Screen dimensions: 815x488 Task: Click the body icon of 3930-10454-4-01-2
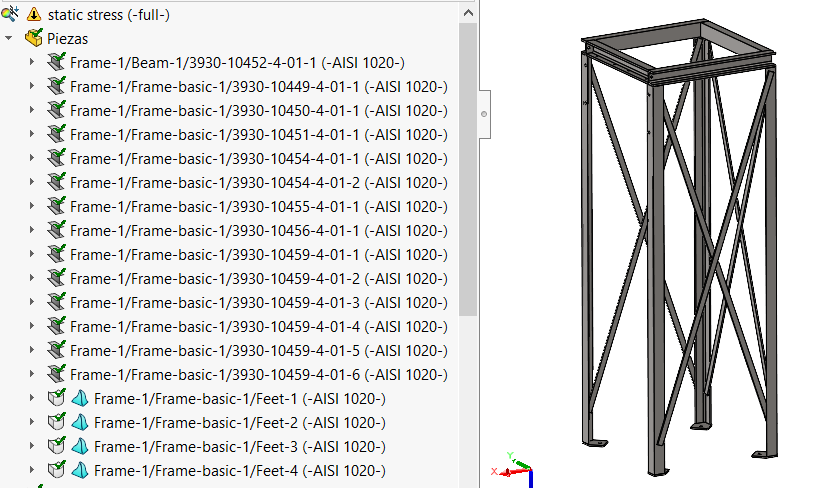(x=56, y=182)
